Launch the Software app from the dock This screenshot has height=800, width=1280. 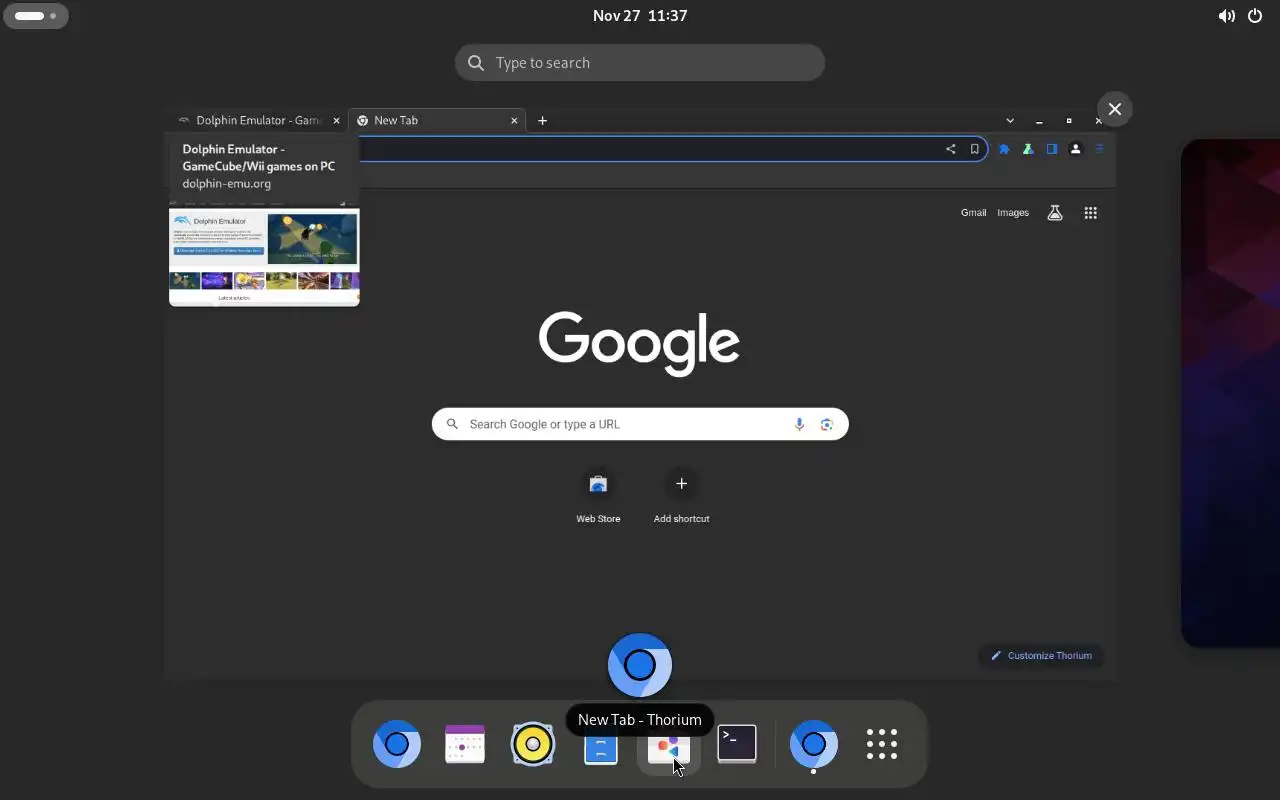tap(668, 746)
